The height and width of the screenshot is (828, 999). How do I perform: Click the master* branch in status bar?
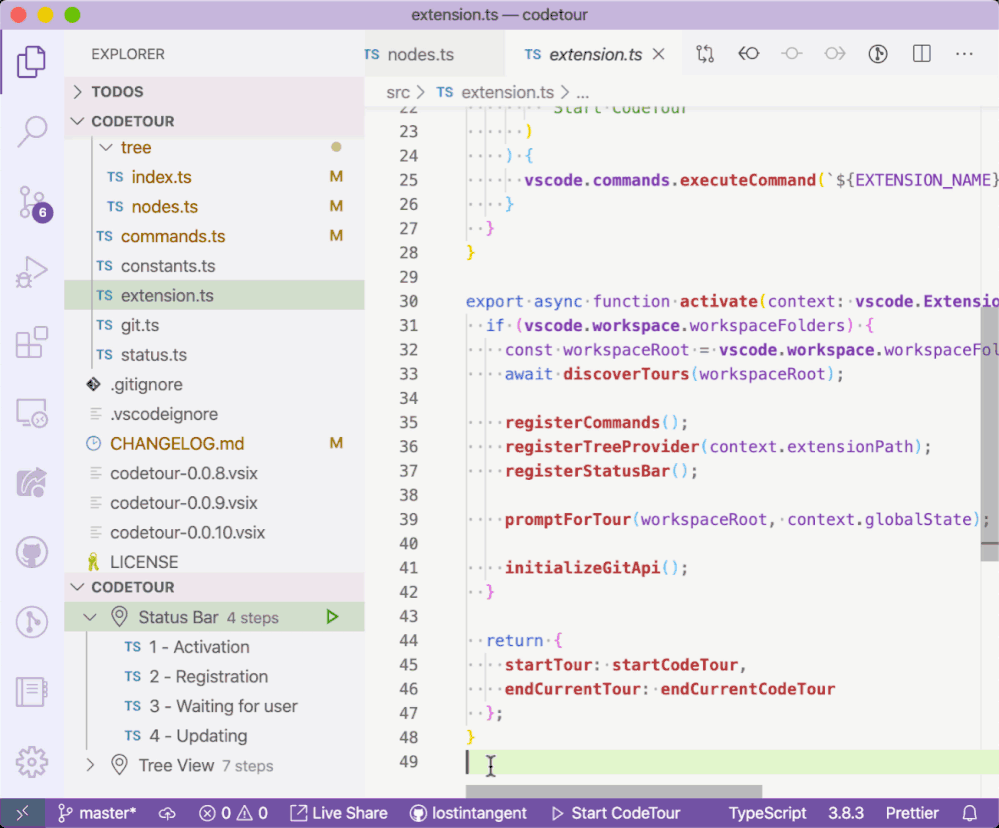point(97,813)
